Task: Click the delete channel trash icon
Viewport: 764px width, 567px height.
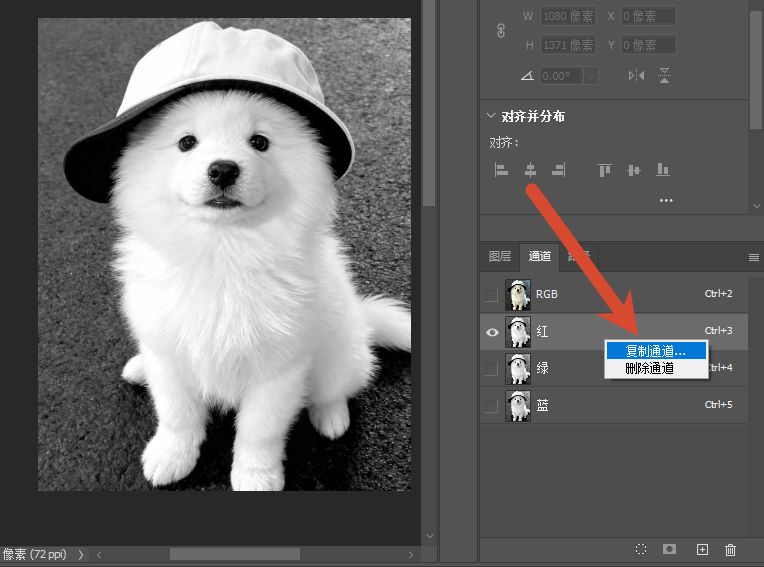Action: [730, 549]
